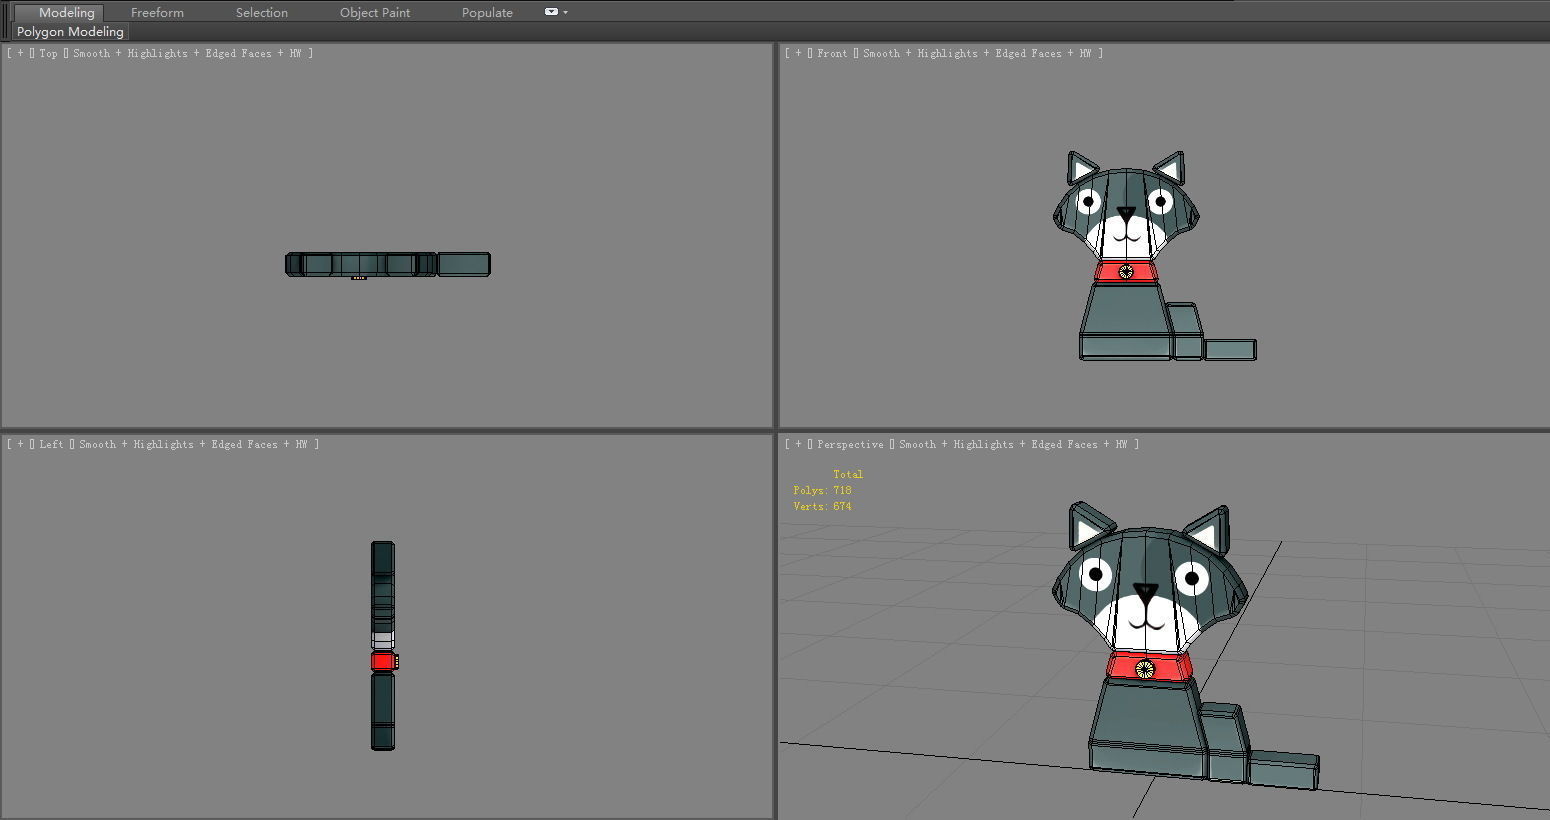Expand the Polygon Modeling panel
Screen dimensions: 1550x820
70,32
